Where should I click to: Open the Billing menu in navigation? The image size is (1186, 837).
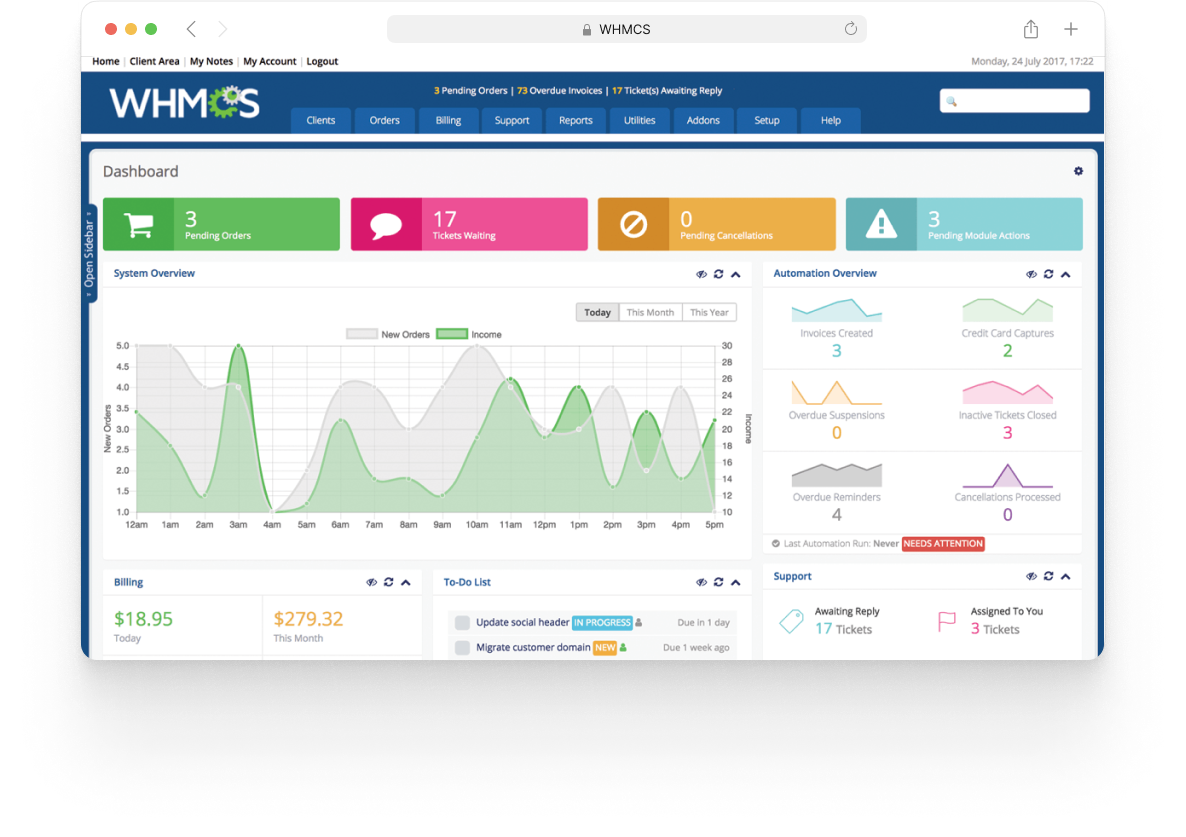tap(448, 120)
